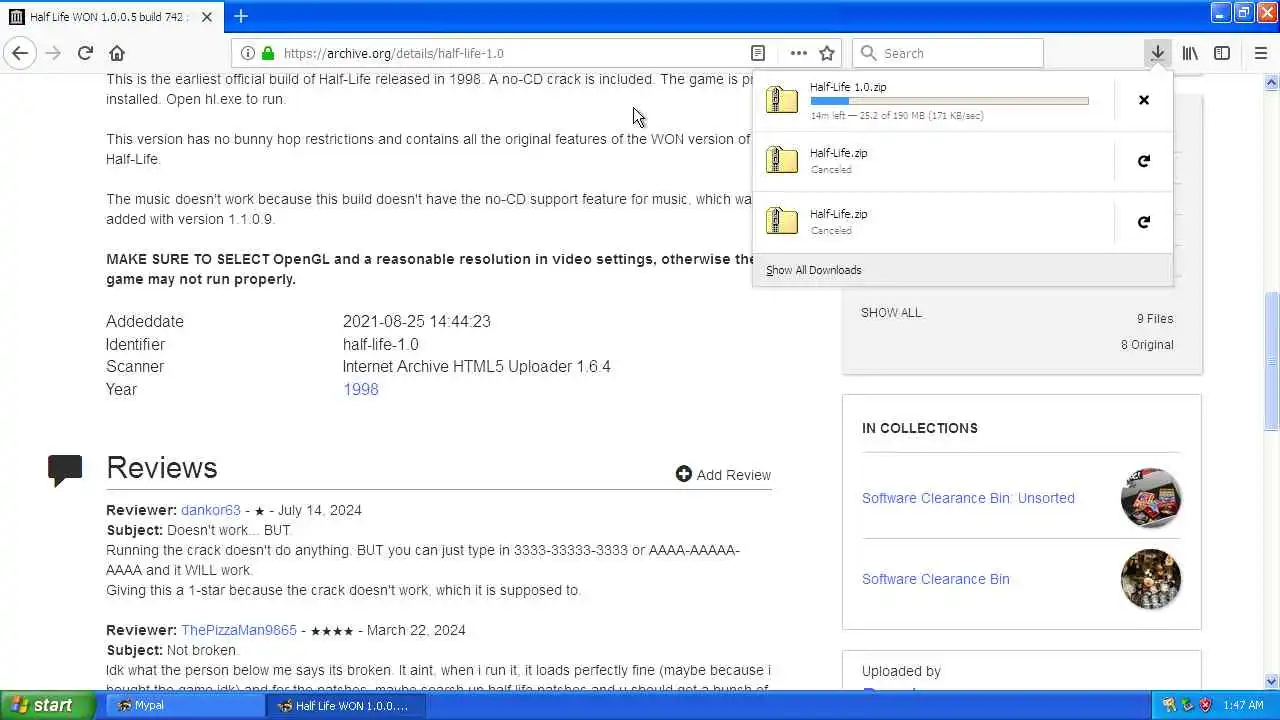
Task: Open reviewer dankor63 profile
Action: tap(211, 510)
